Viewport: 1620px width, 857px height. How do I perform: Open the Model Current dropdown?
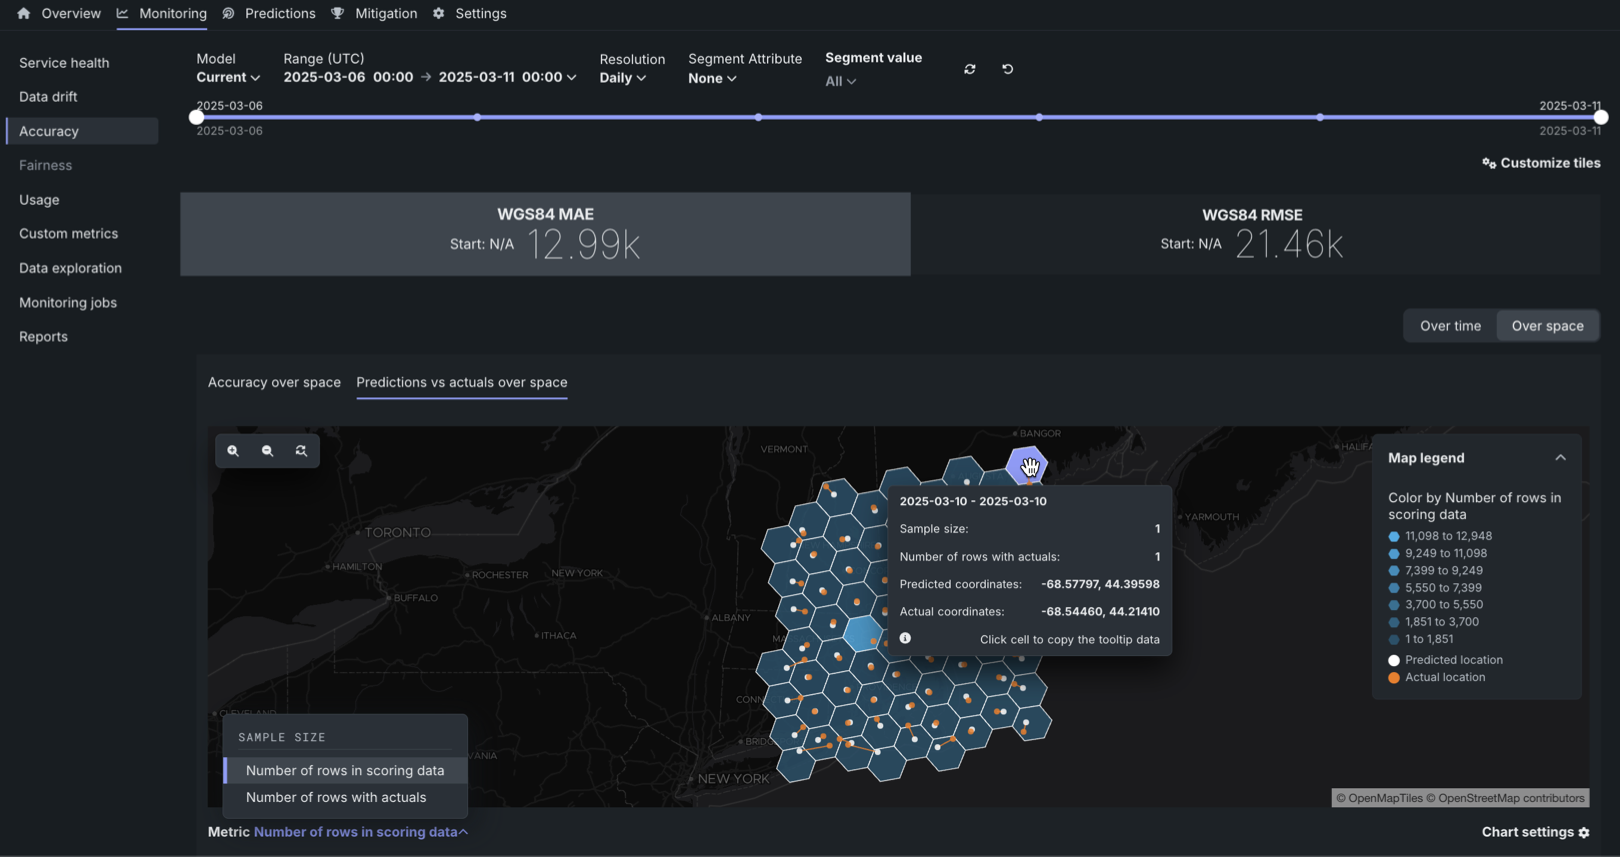[228, 77]
